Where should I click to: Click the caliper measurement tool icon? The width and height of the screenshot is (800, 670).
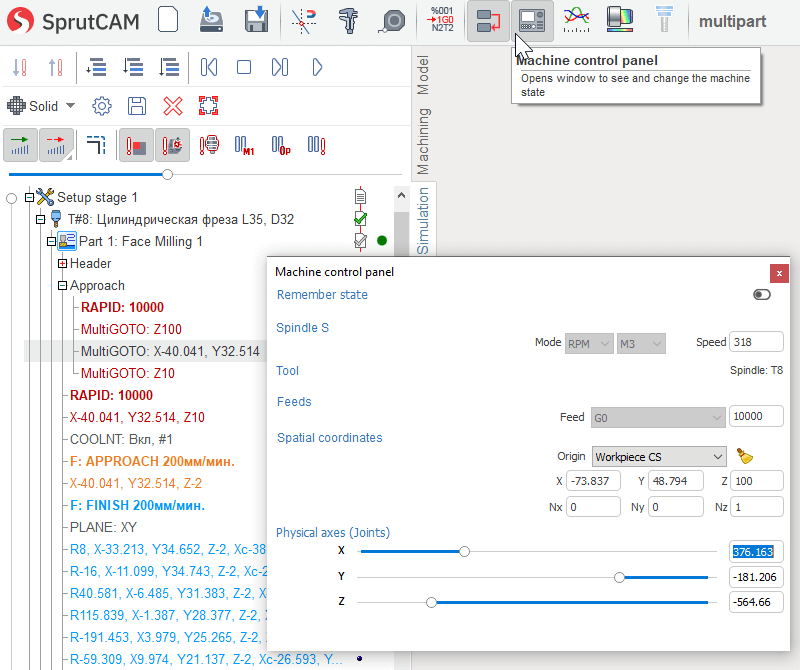click(x=349, y=20)
